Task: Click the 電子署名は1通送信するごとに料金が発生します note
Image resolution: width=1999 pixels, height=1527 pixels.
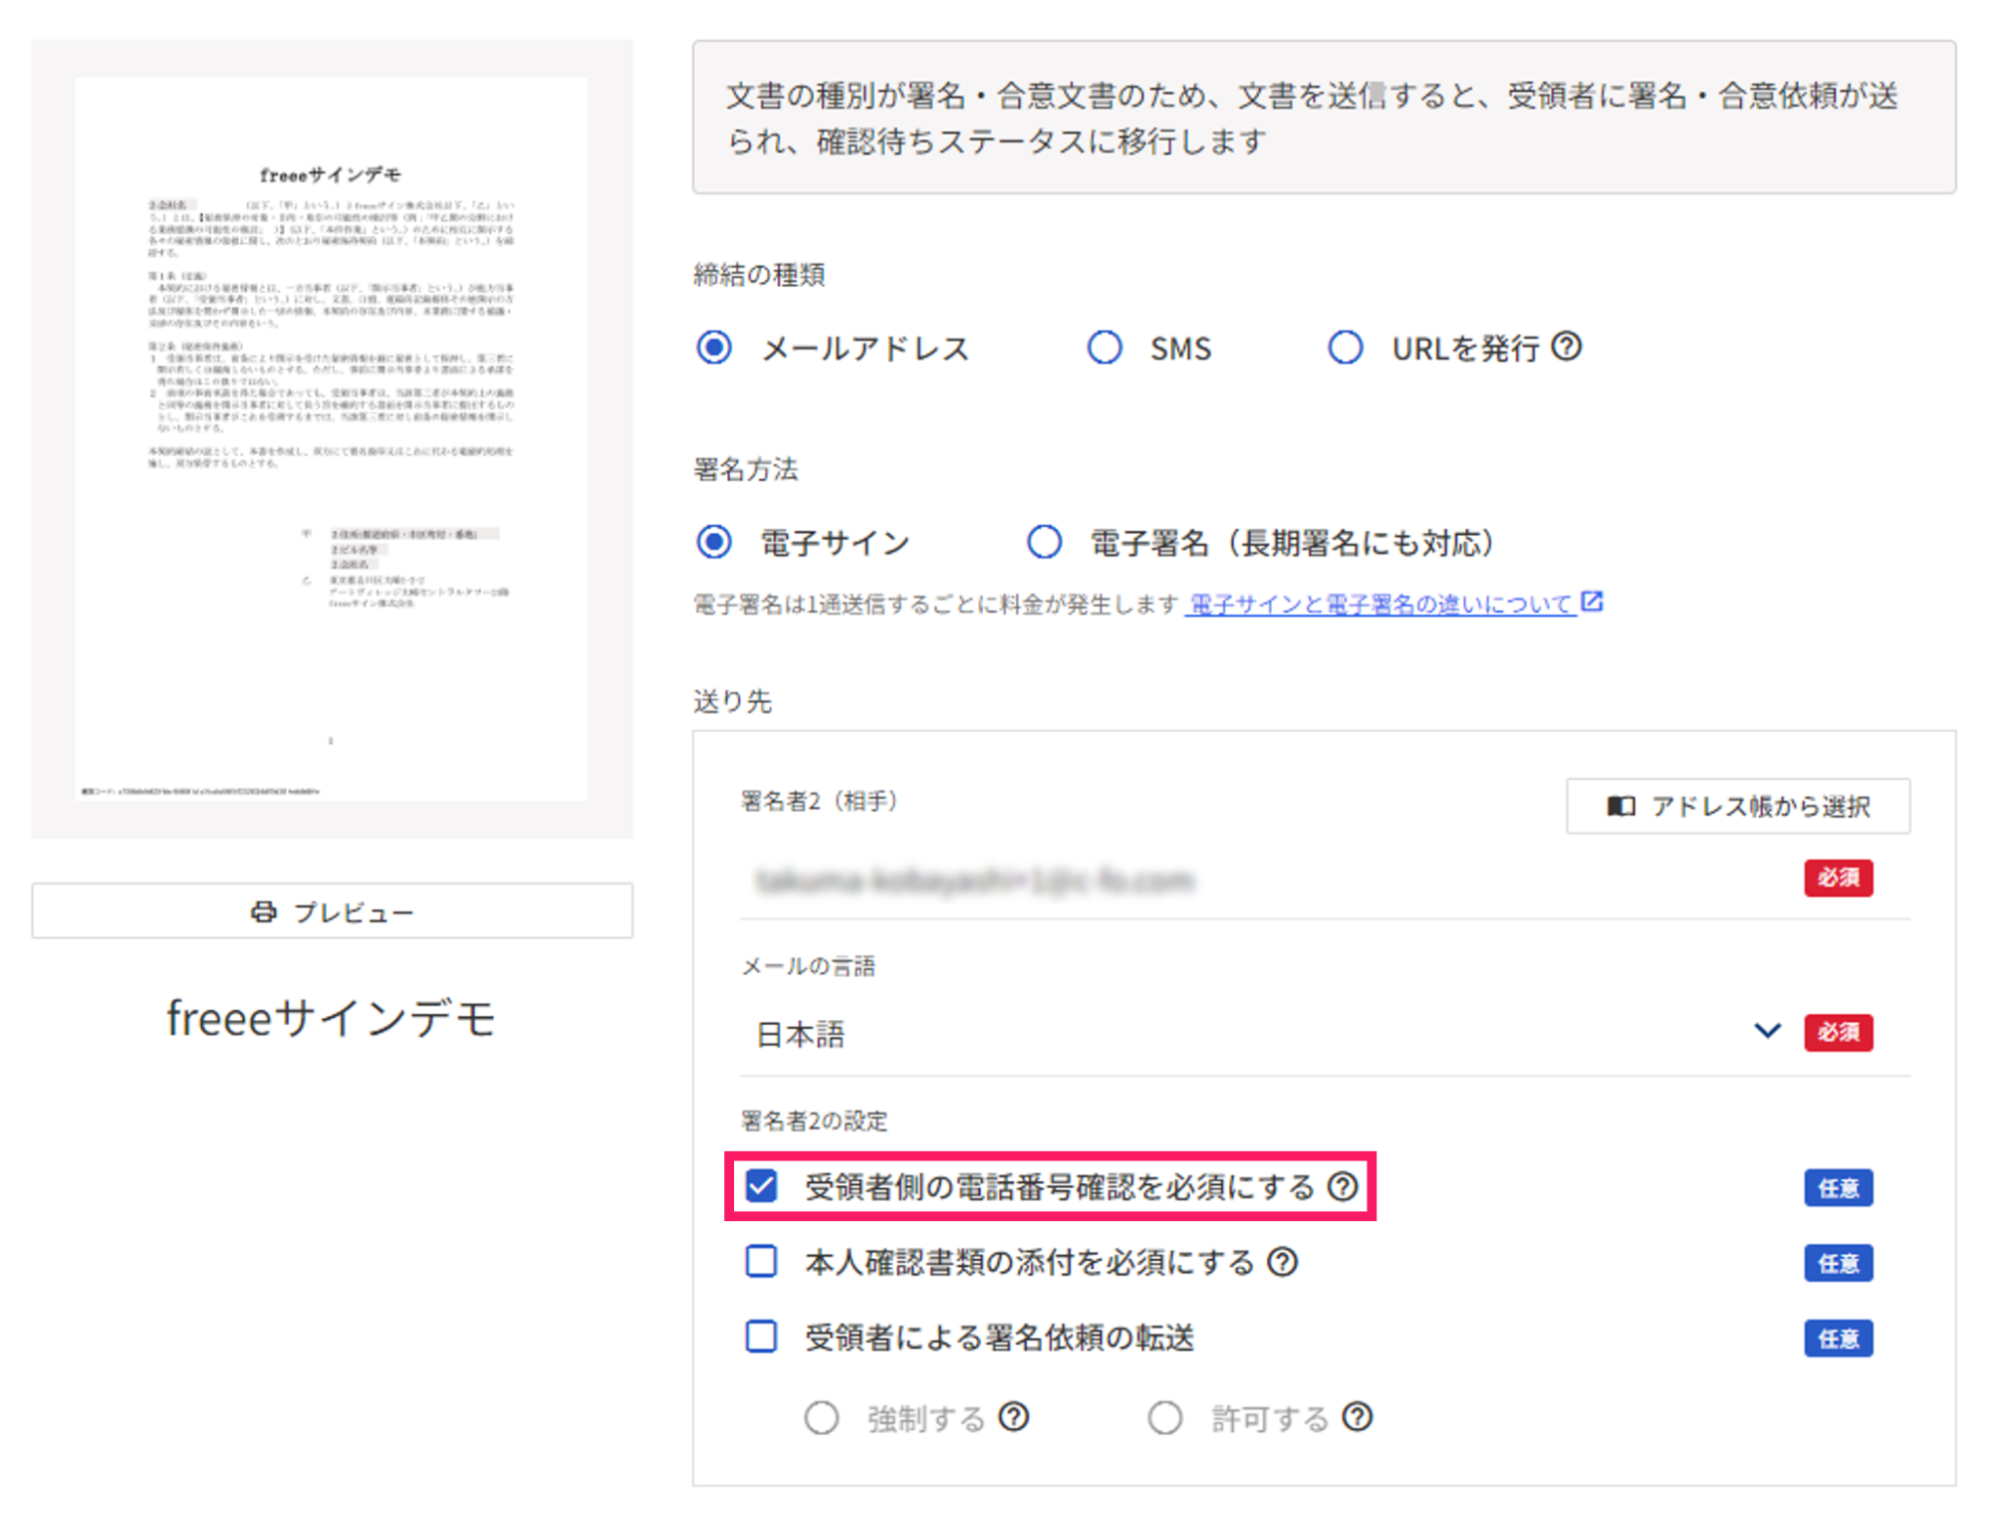Action: pyautogui.click(x=937, y=605)
